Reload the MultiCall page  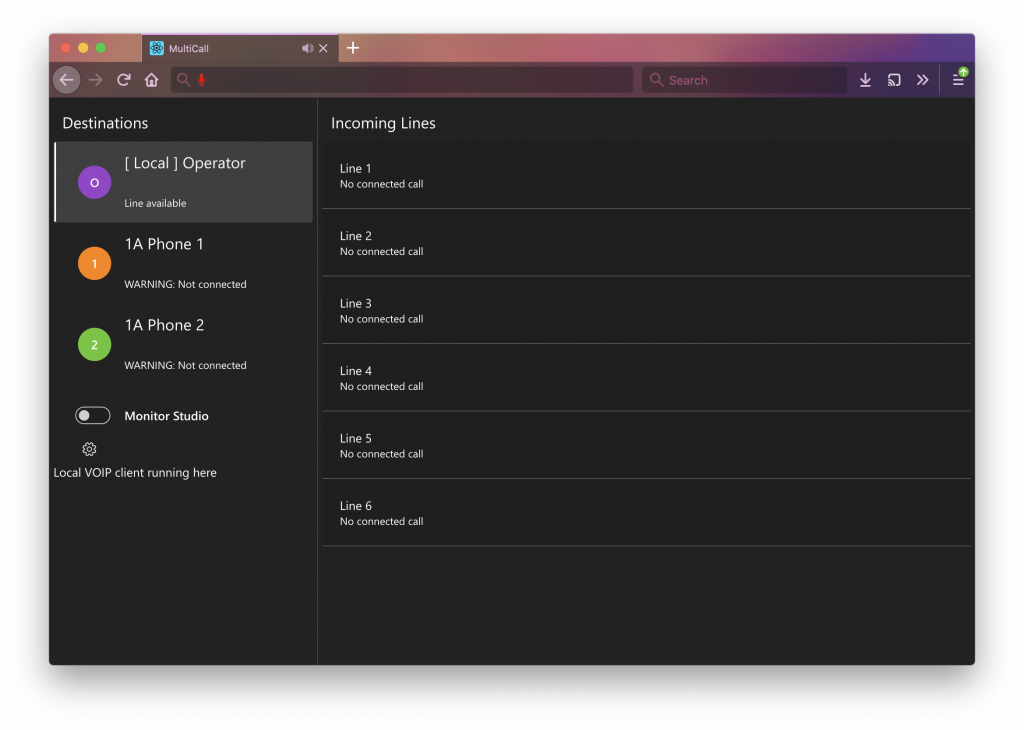123,80
